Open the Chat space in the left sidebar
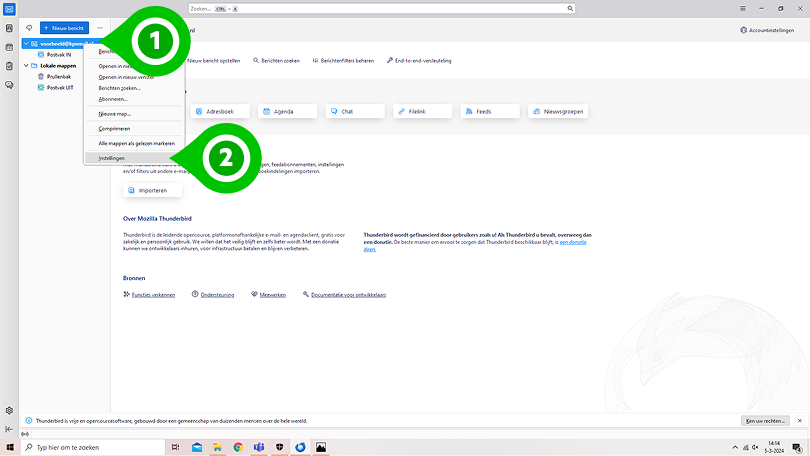810x456 pixels. click(x=9, y=85)
